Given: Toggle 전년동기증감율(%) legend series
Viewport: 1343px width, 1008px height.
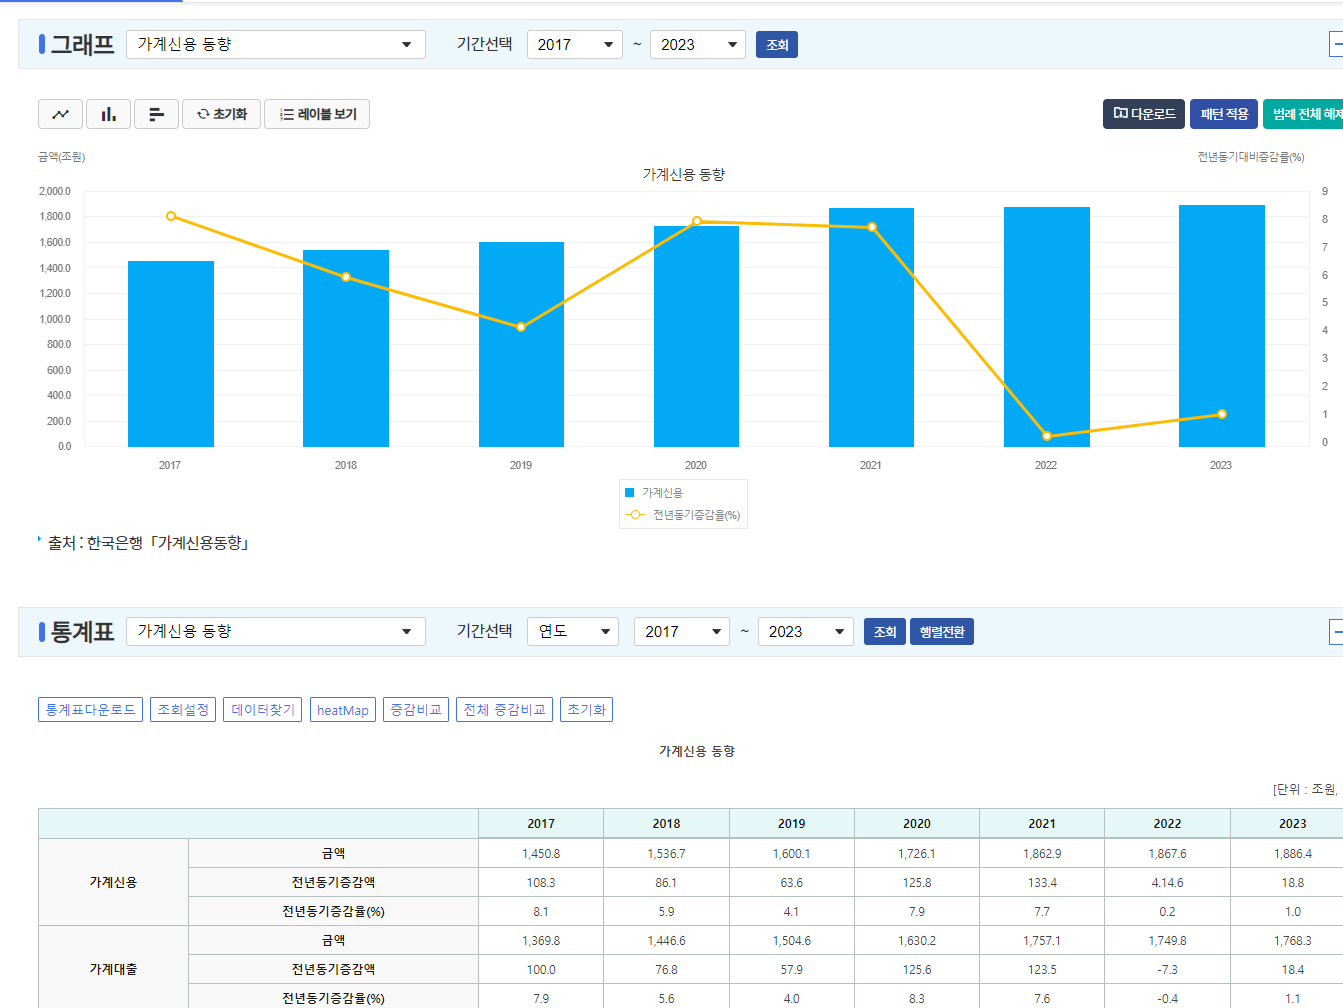Looking at the screenshot, I should pos(683,515).
